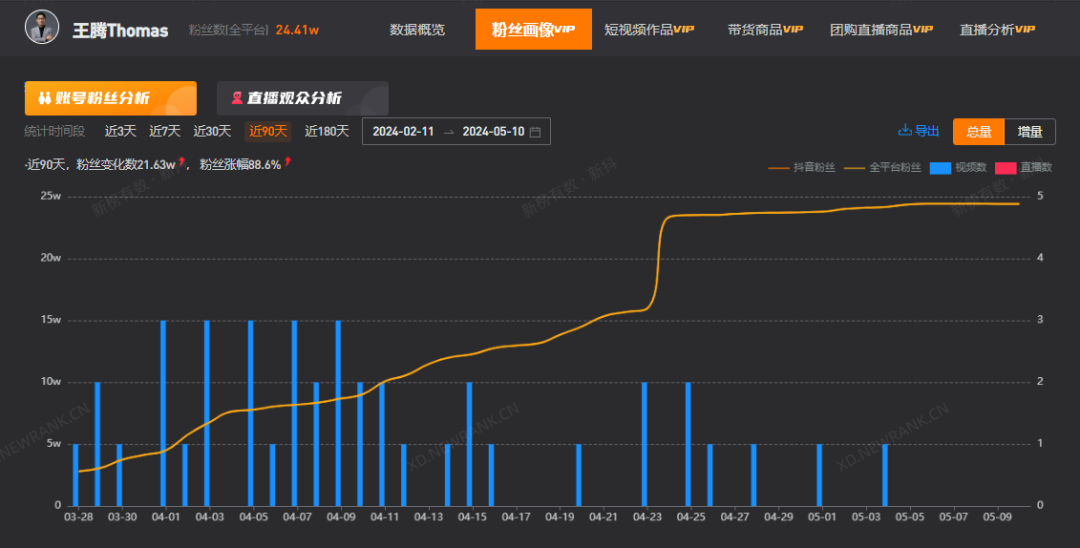This screenshot has width=1080, height=548.
Task: Click the 导出 export download icon
Action: click(905, 131)
